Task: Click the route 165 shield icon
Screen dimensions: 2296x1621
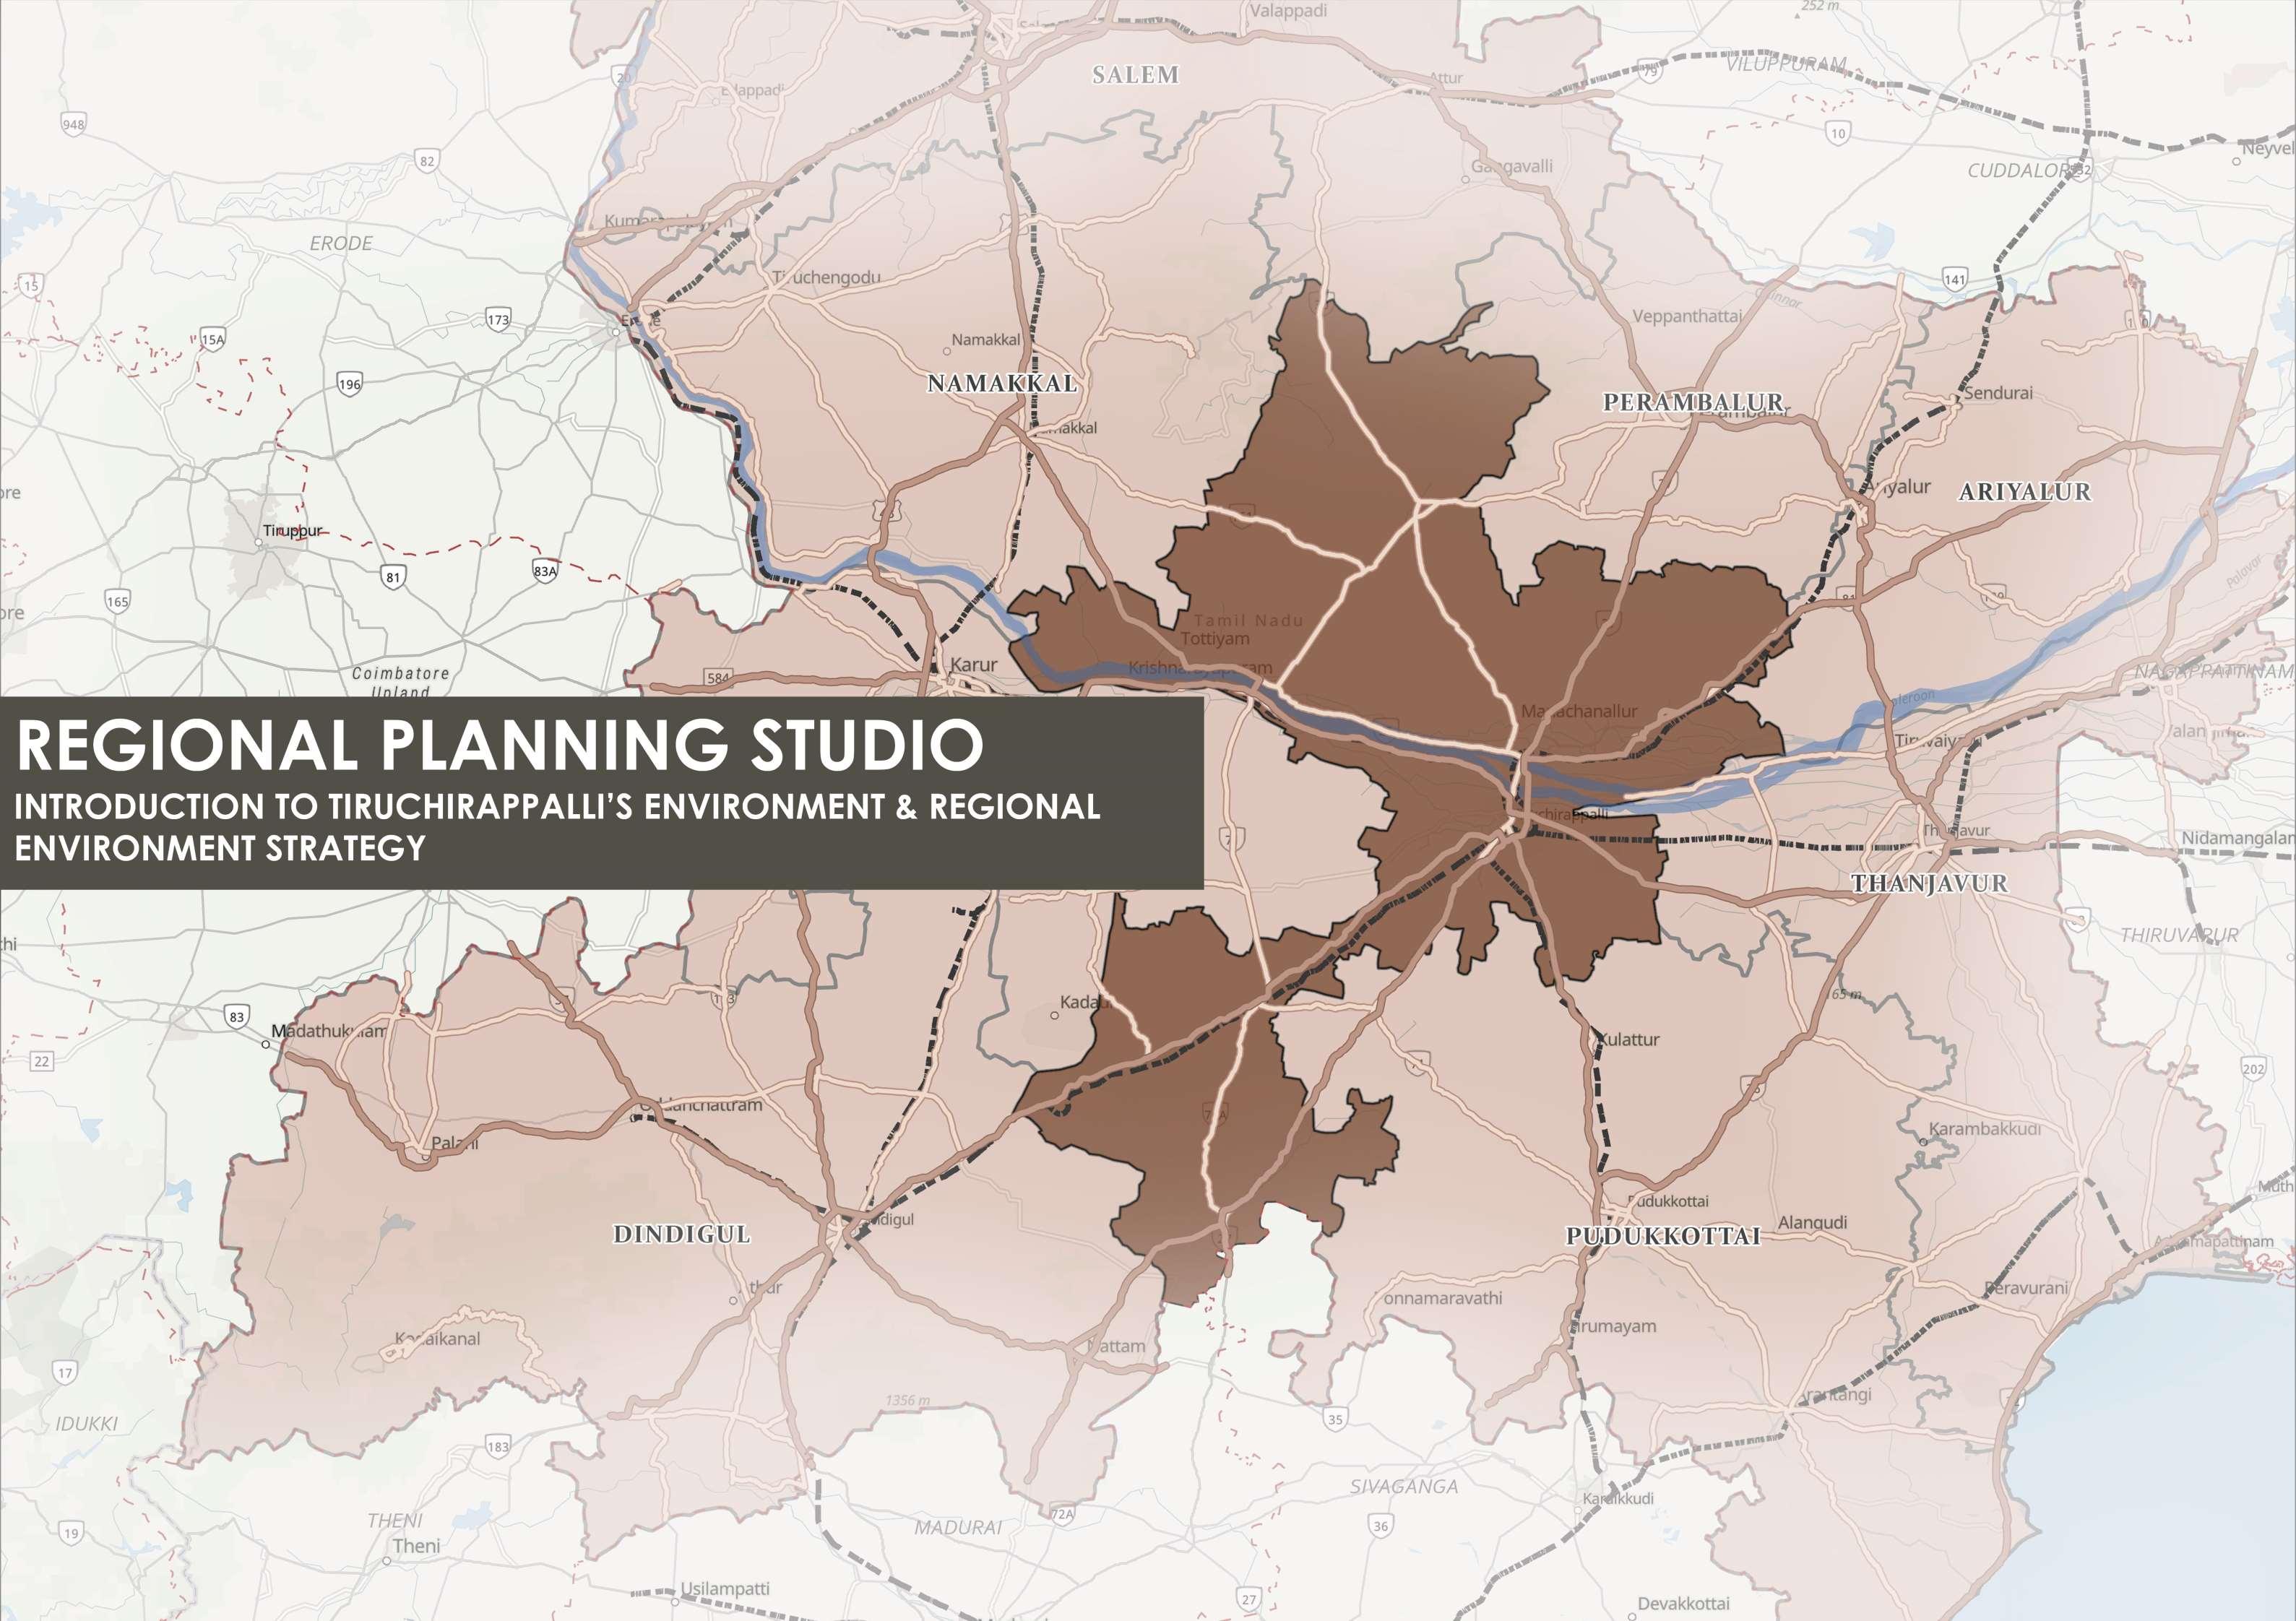Action: click(x=117, y=601)
